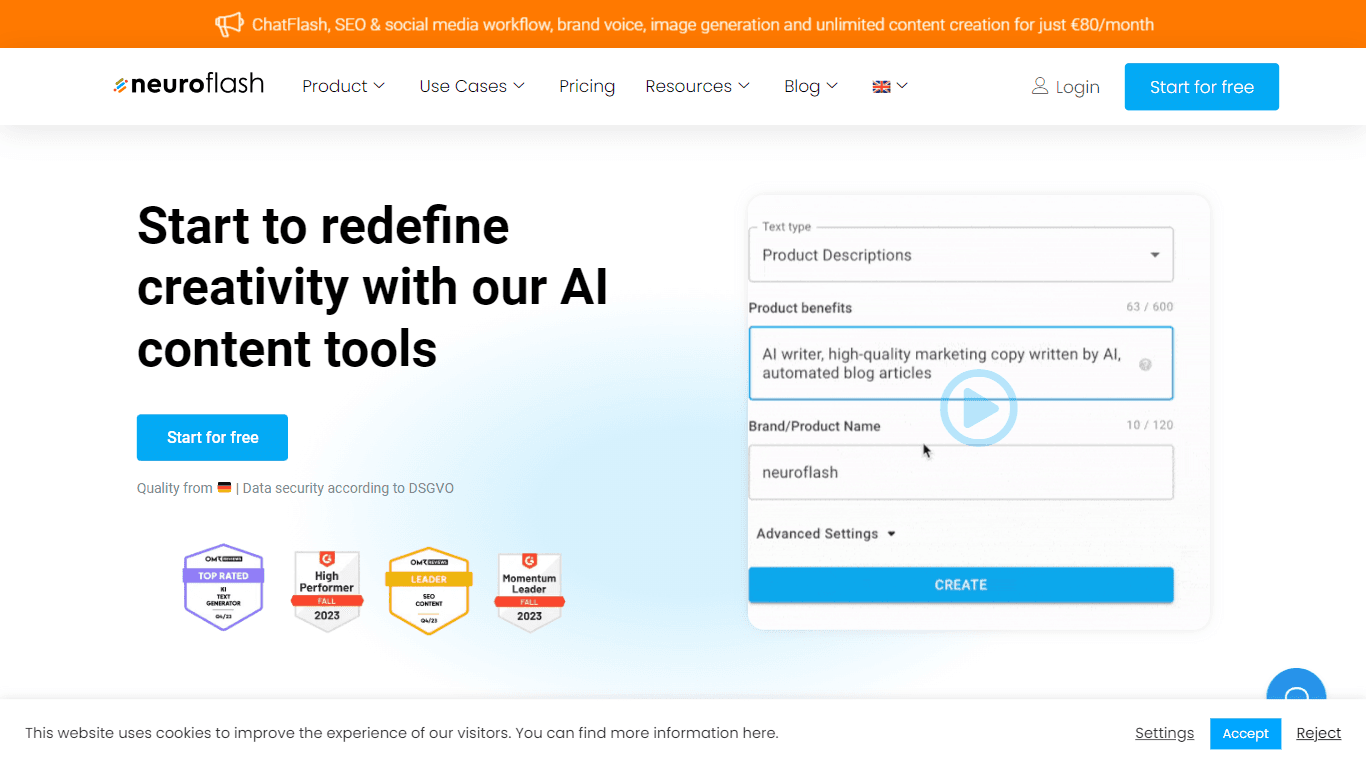1366x768 pixels.
Task: Click the Brand/Product Name input field
Action: pyautogui.click(x=961, y=472)
